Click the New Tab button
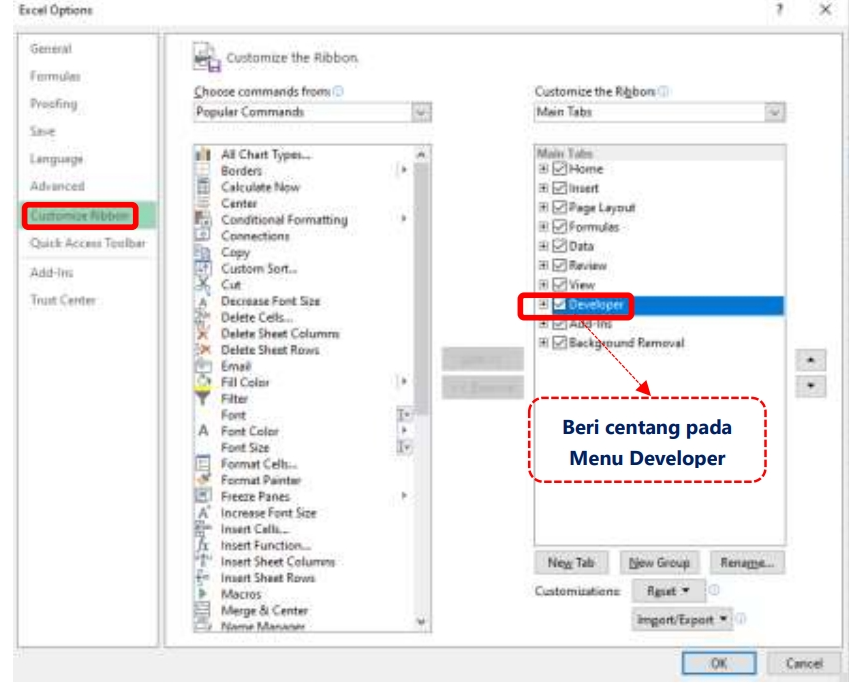849x684 pixels. pyautogui.click(x=571, y=563)
